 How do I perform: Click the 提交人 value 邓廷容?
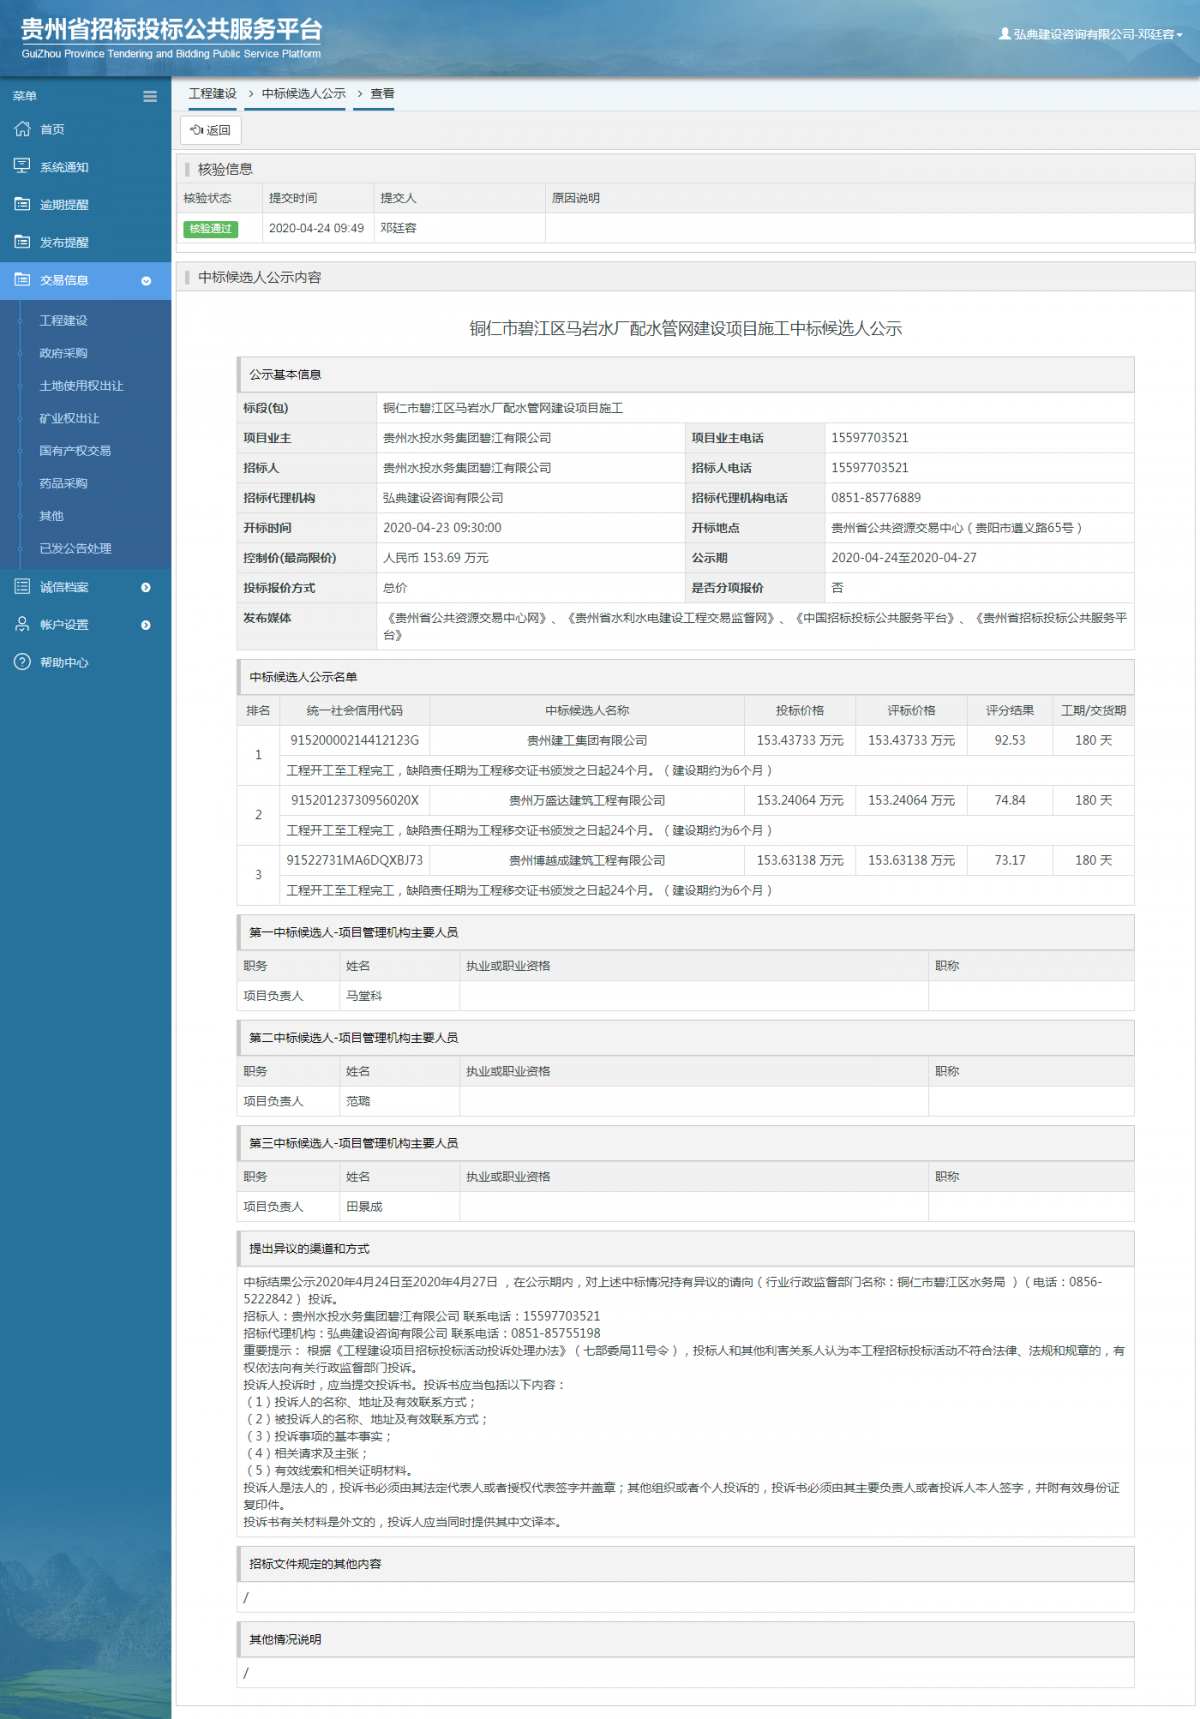398,229
